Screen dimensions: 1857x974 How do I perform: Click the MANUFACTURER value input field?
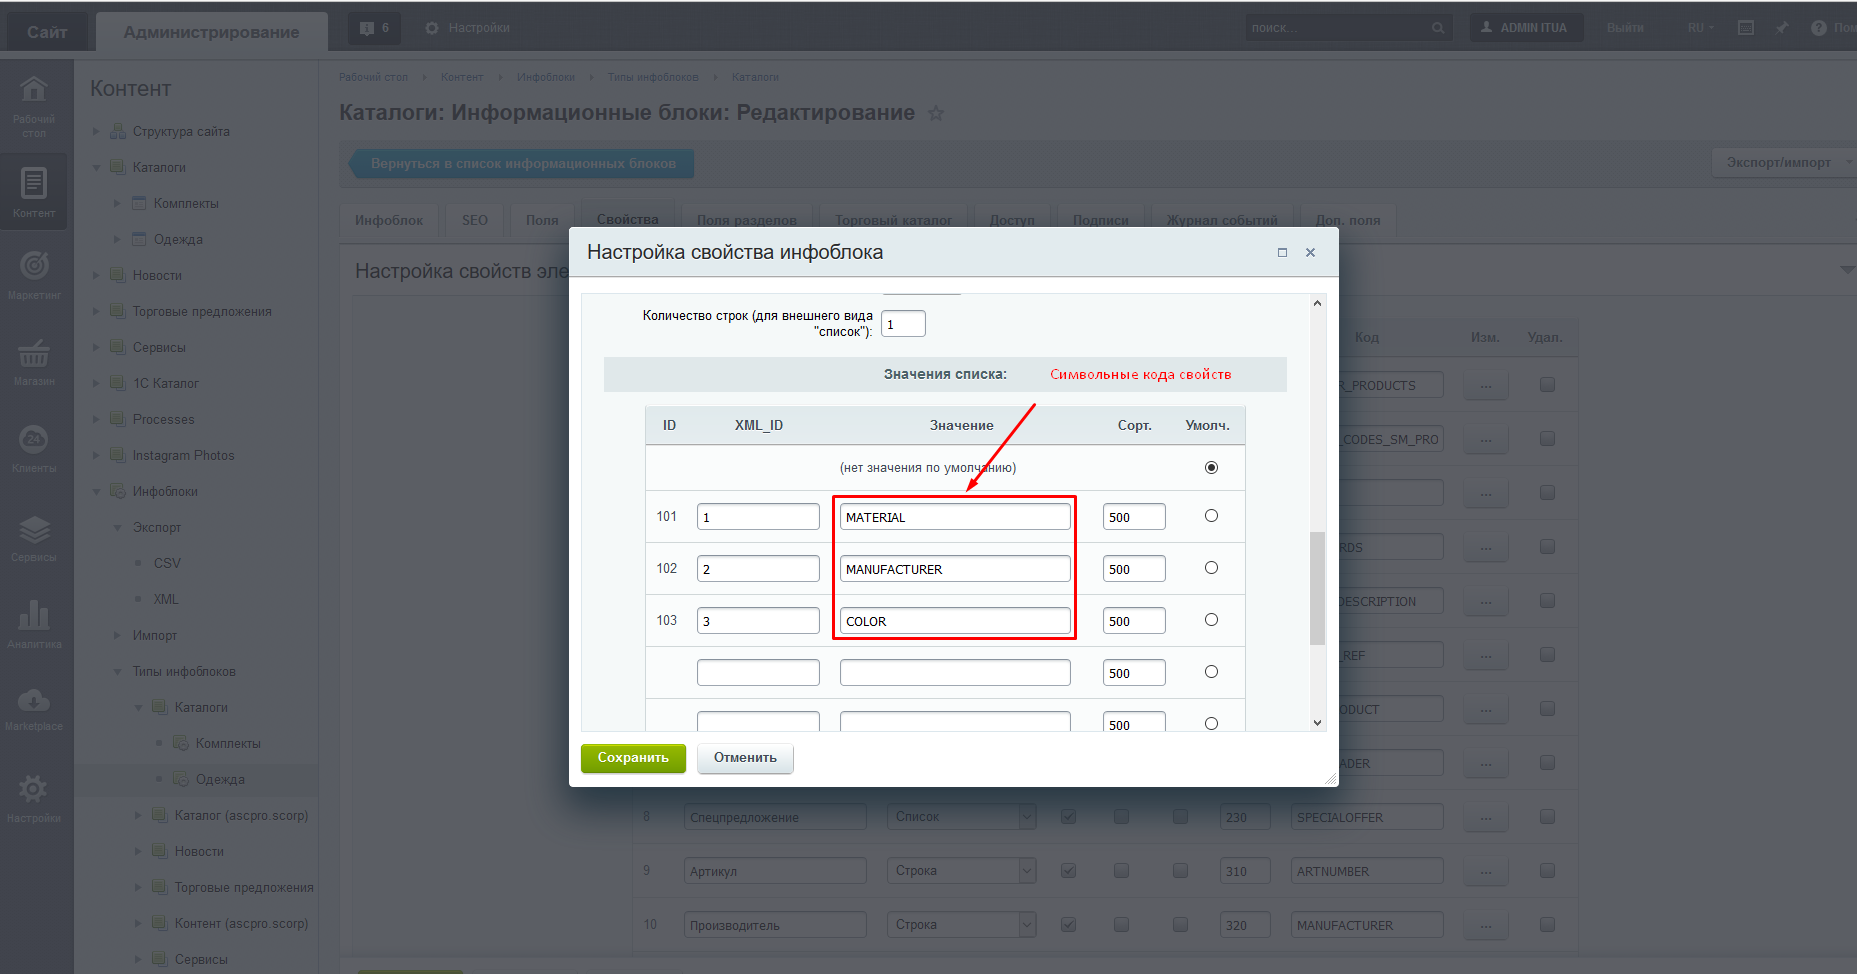[954, 569]
